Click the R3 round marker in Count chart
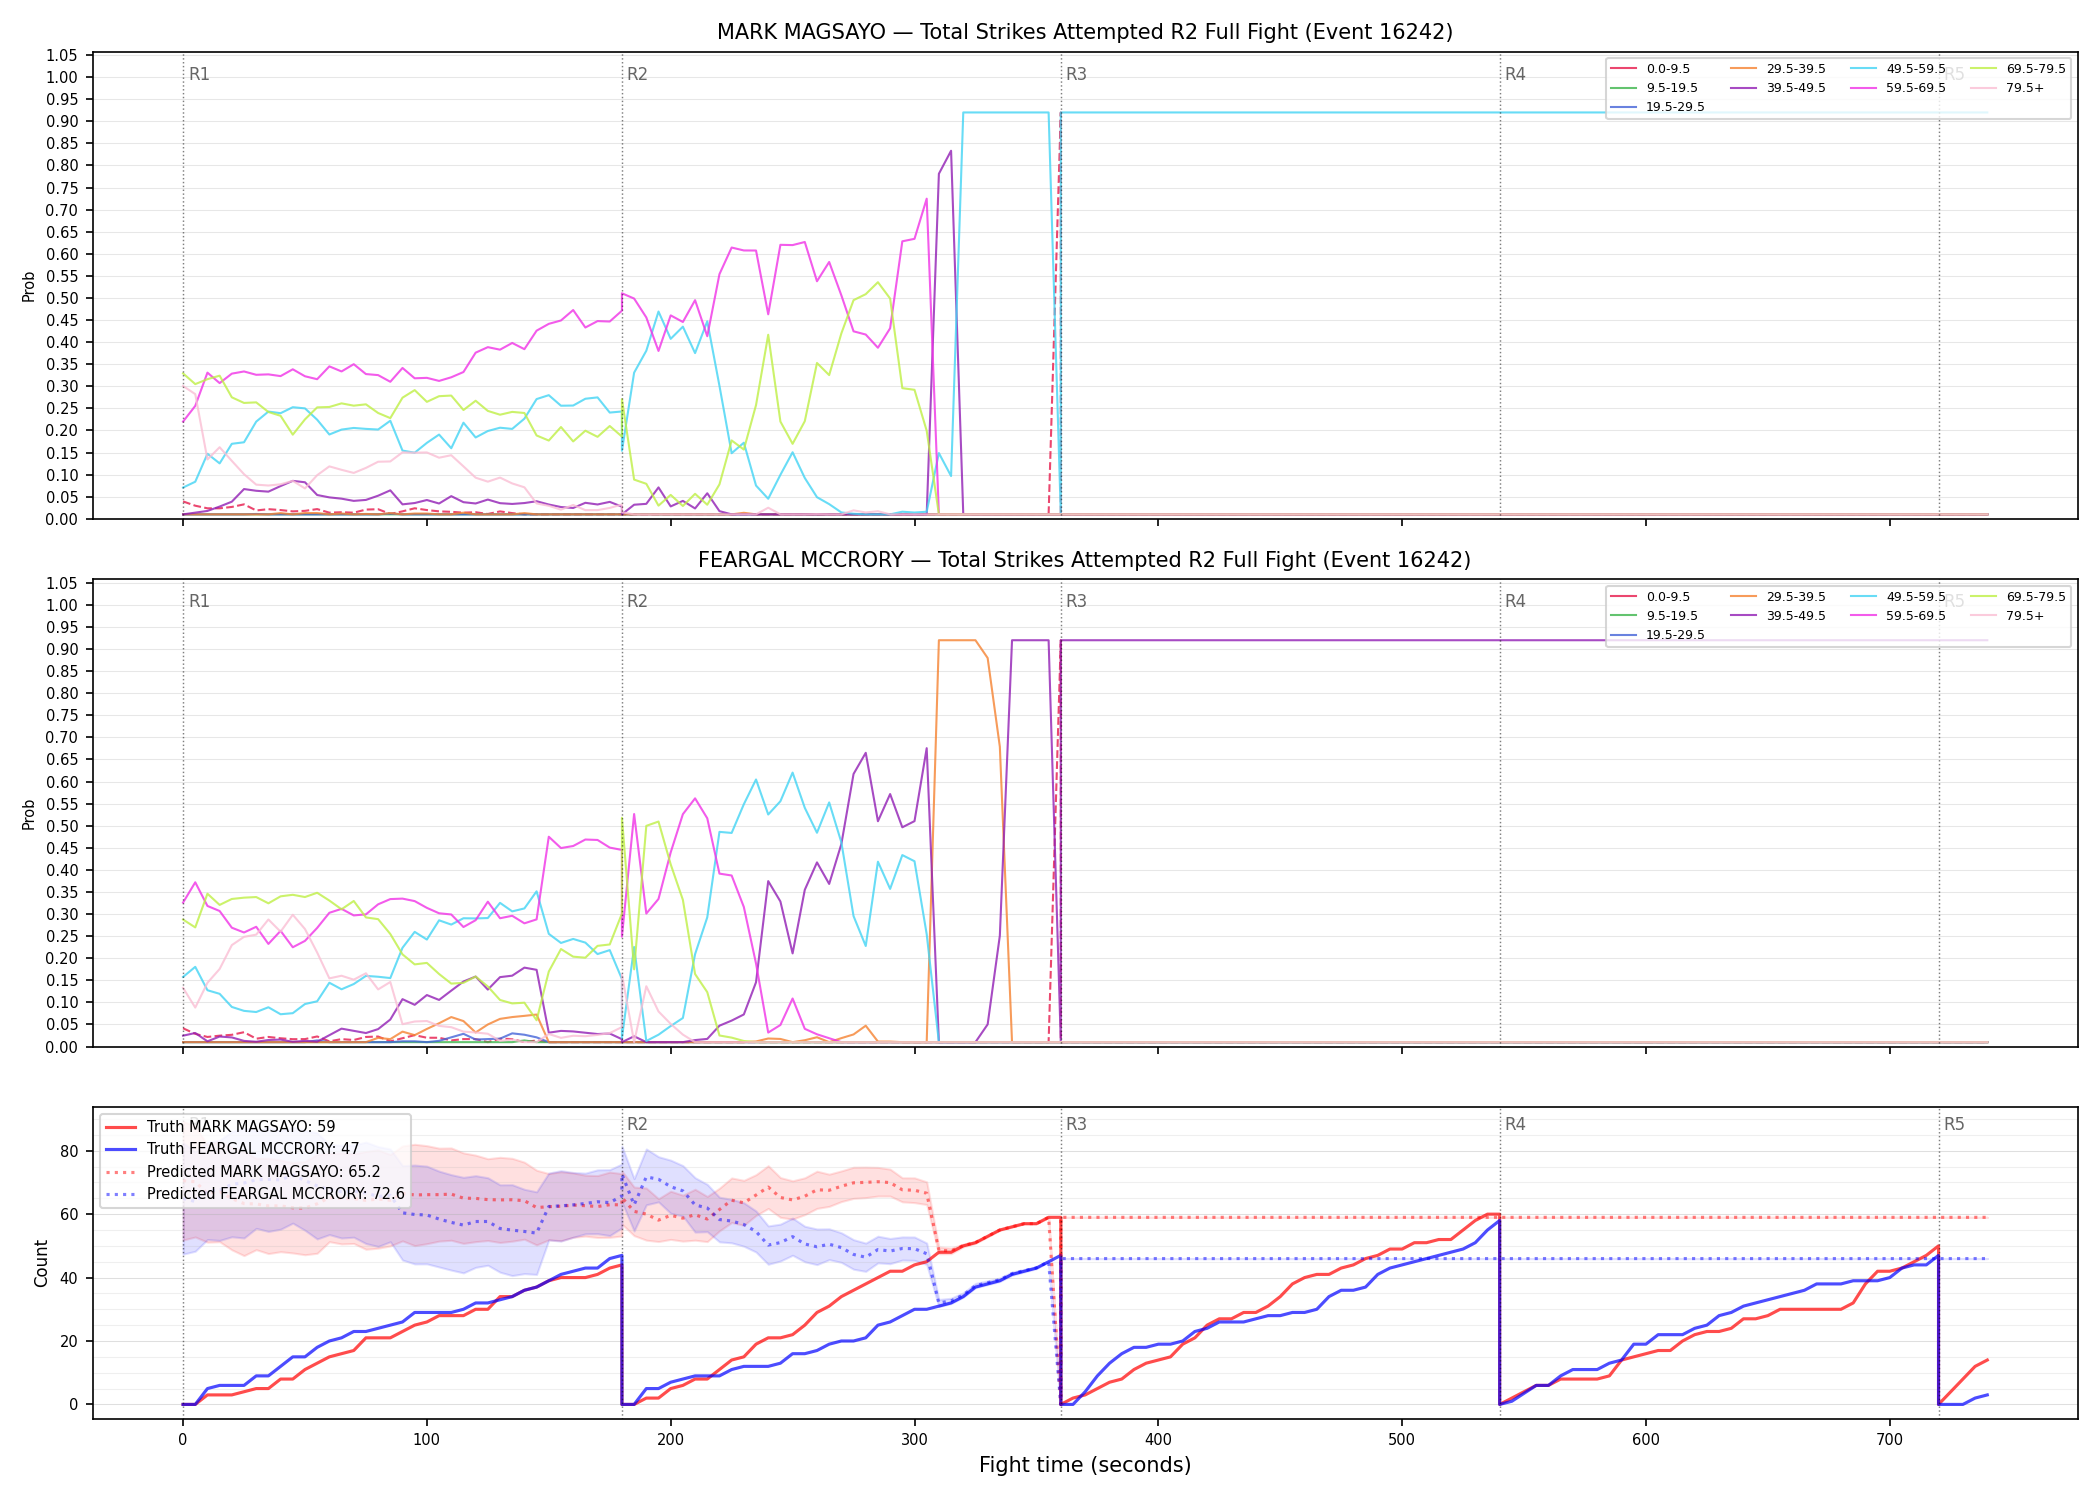The width and height of the screenshot is (2100, 1500). pos(1076,1125)
